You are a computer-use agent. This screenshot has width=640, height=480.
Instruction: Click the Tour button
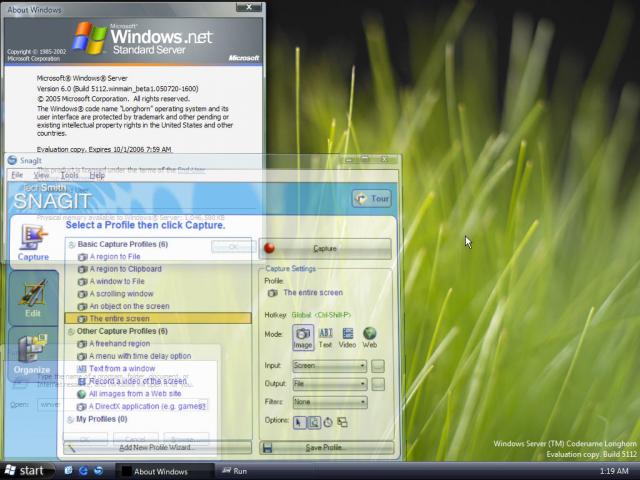(372, 198)
